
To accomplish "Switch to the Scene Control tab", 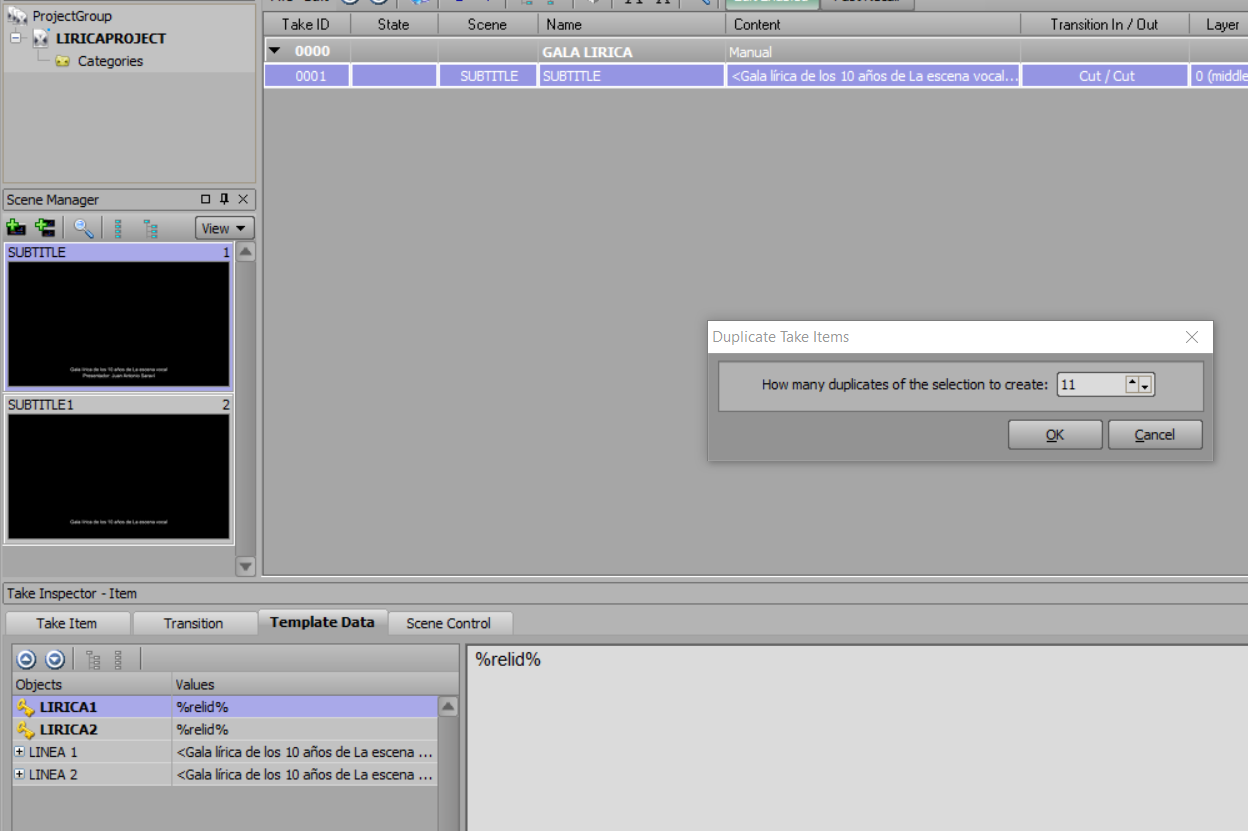I will coord(448,623).
